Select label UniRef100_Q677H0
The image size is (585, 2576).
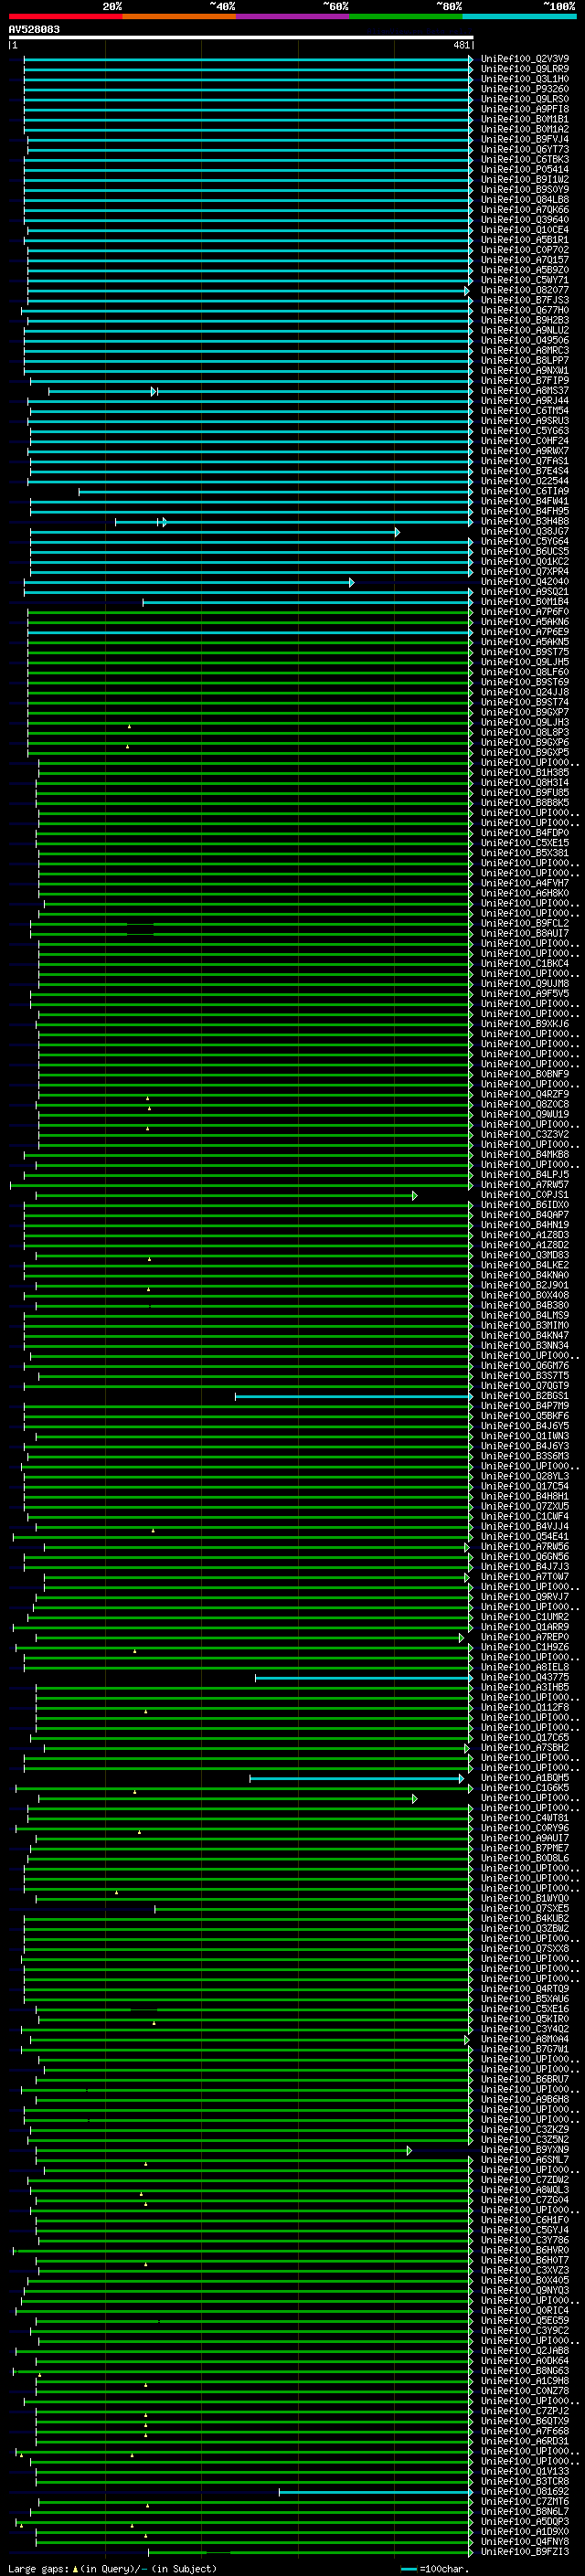(x=525, y=310)
